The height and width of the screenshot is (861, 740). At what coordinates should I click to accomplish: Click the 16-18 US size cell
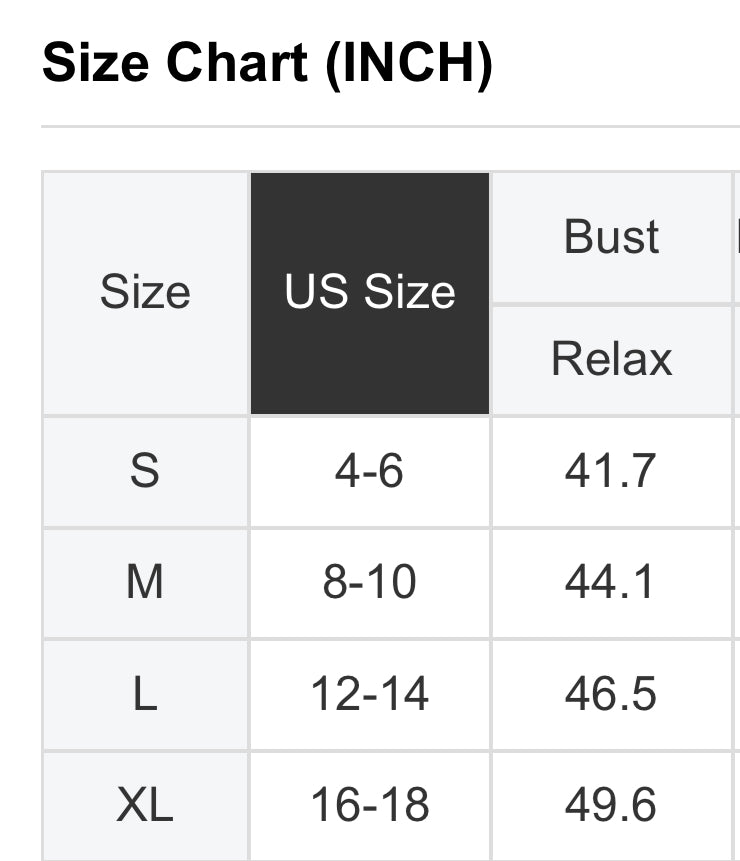tap(370, 805)
